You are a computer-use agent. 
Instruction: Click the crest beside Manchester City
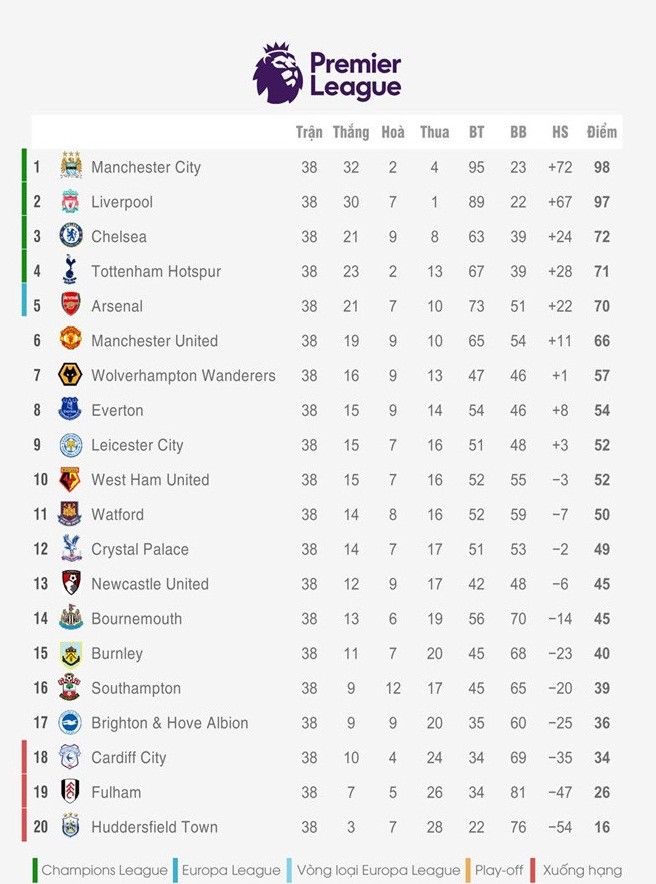point(70,167)
